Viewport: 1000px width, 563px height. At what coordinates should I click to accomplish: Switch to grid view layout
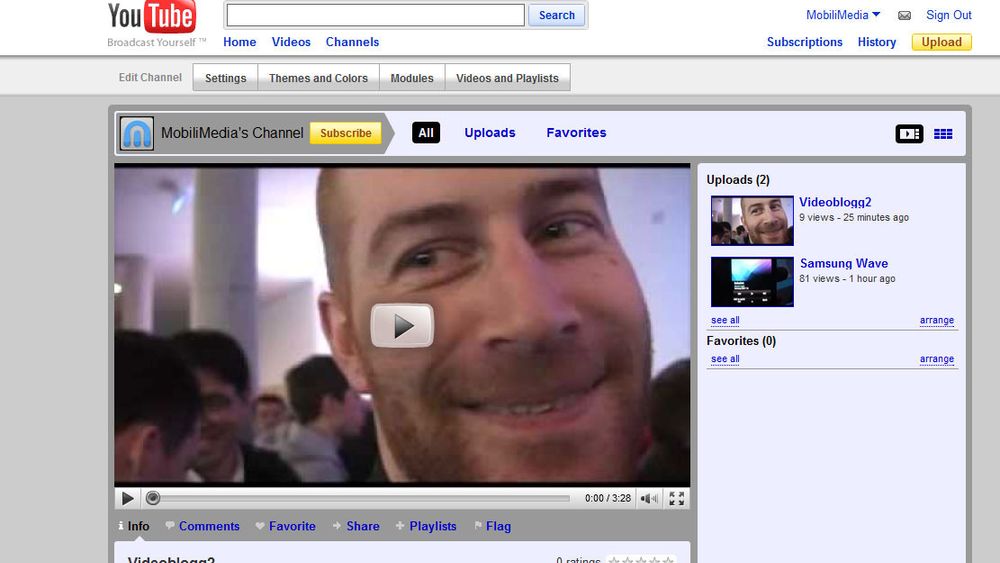(x=943, y=134)
